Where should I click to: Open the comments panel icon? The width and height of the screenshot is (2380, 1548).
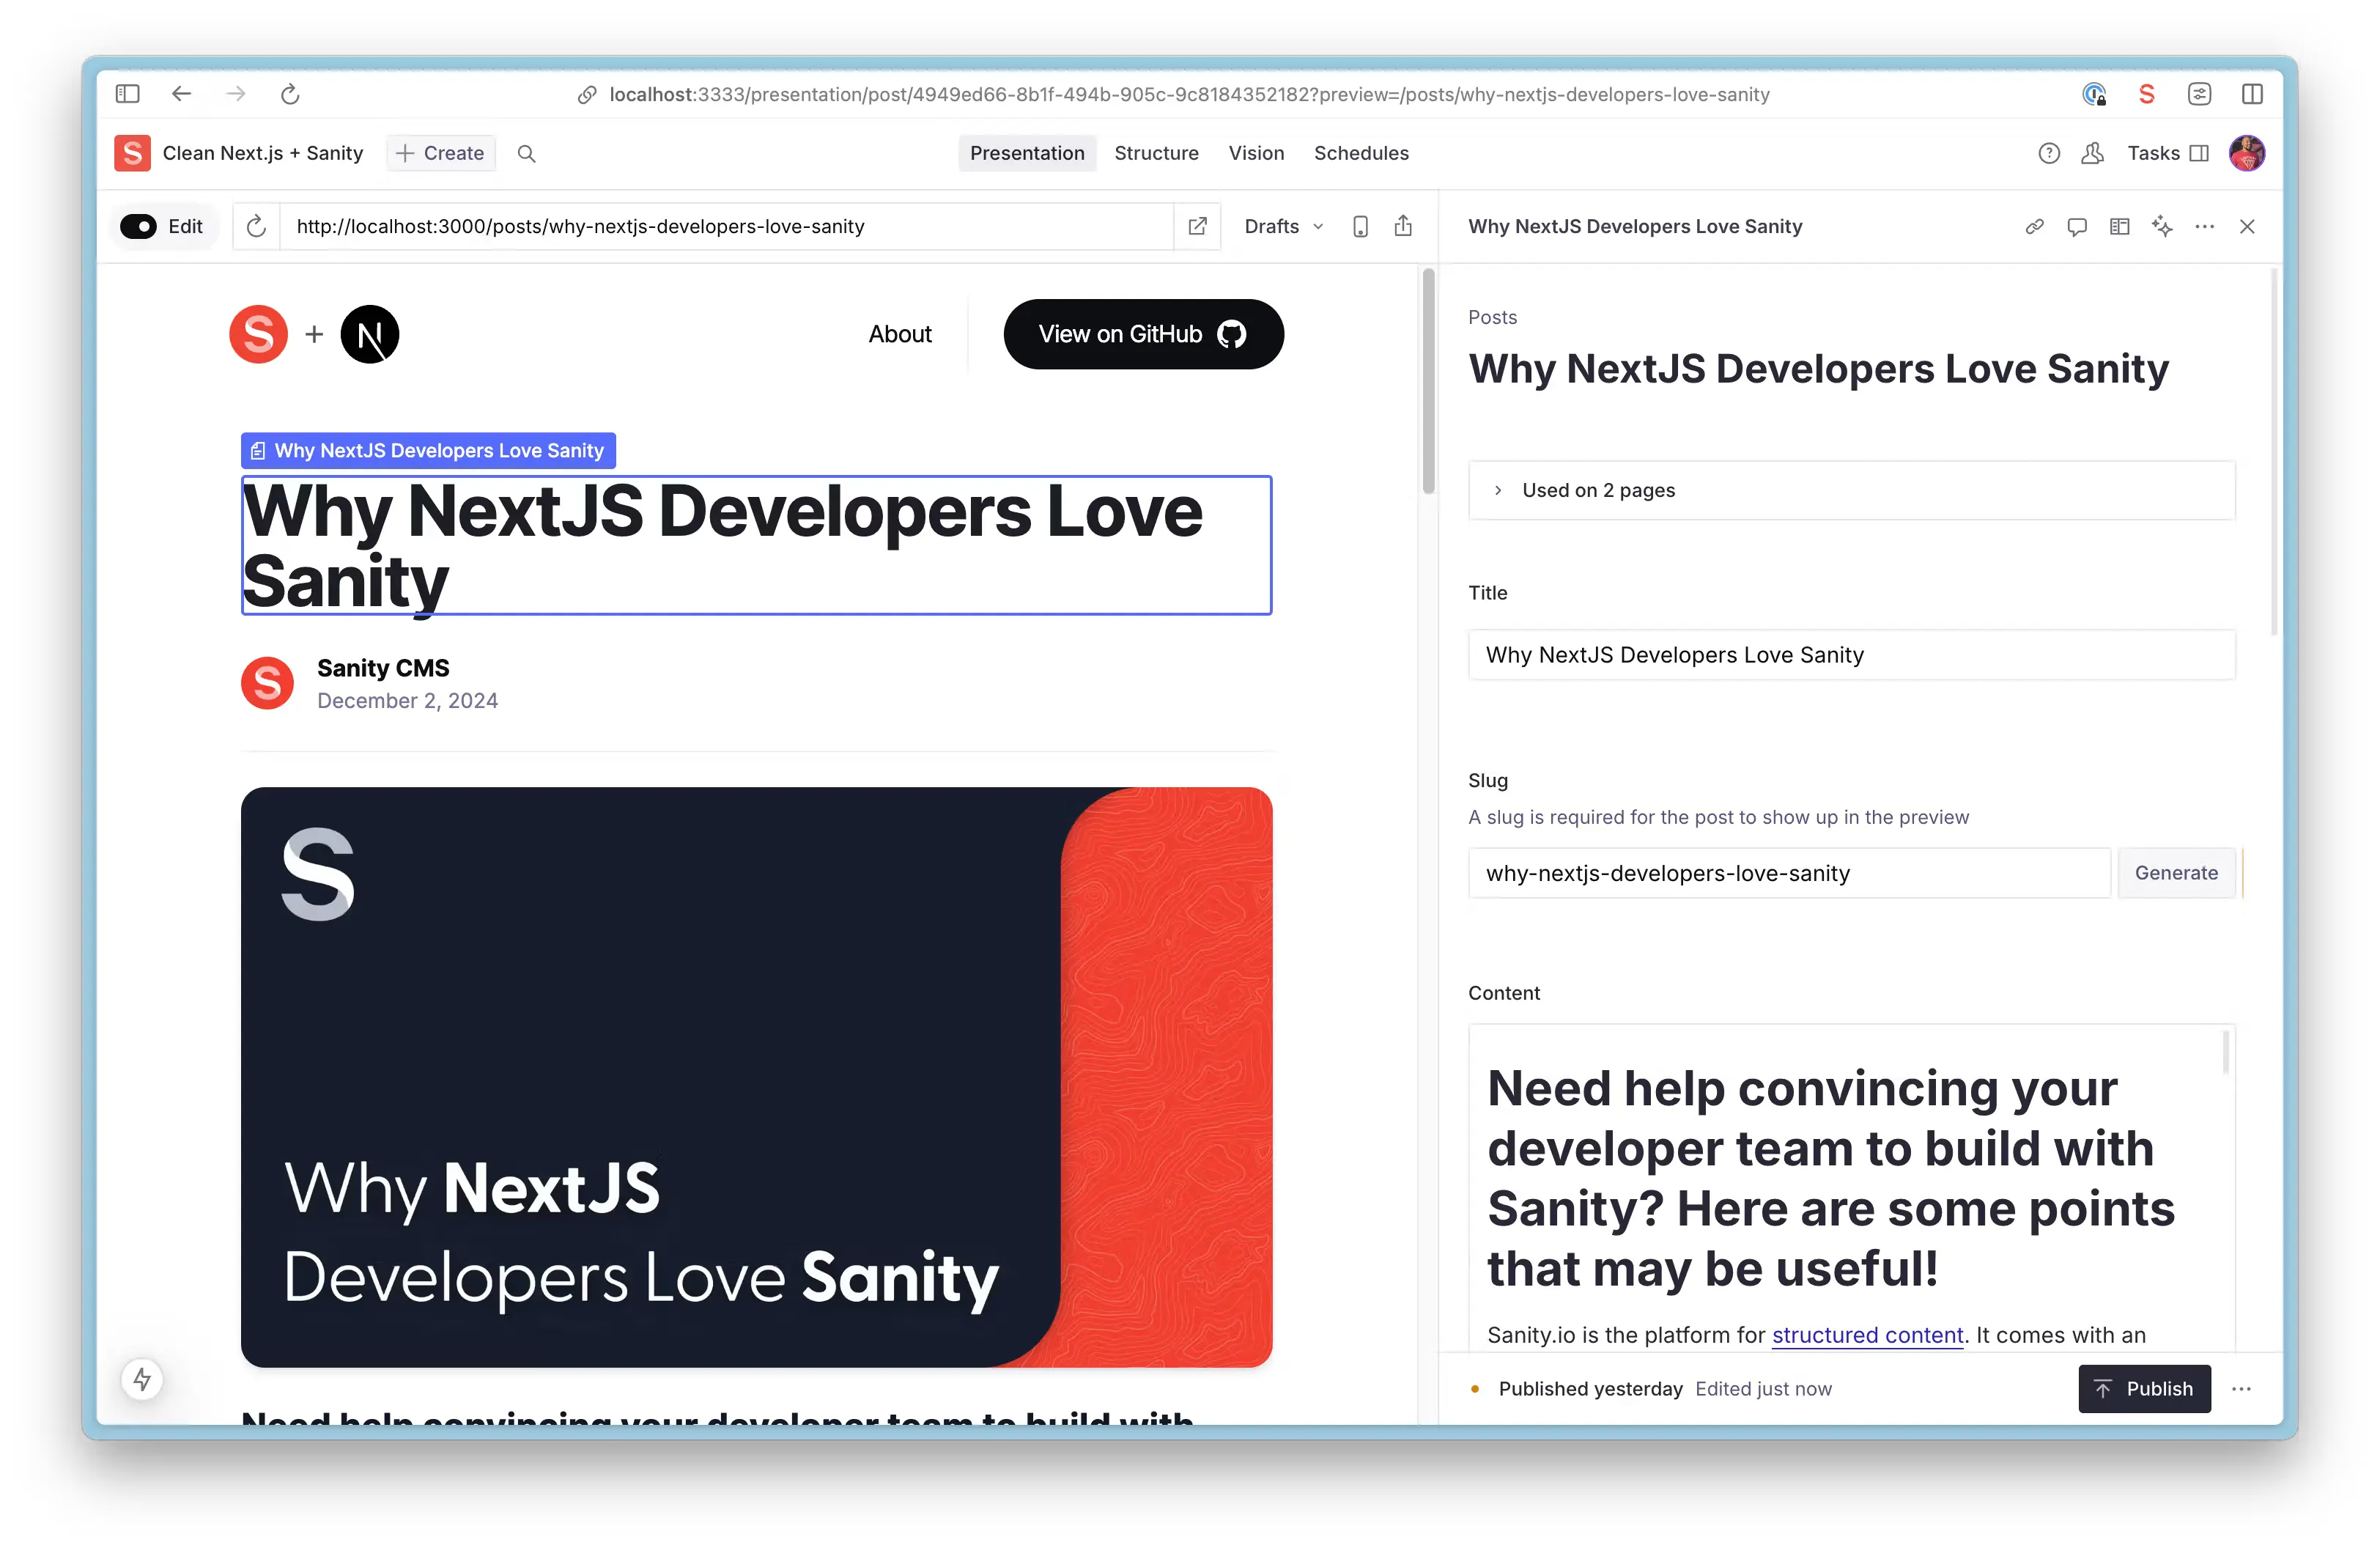point(2076,226)
